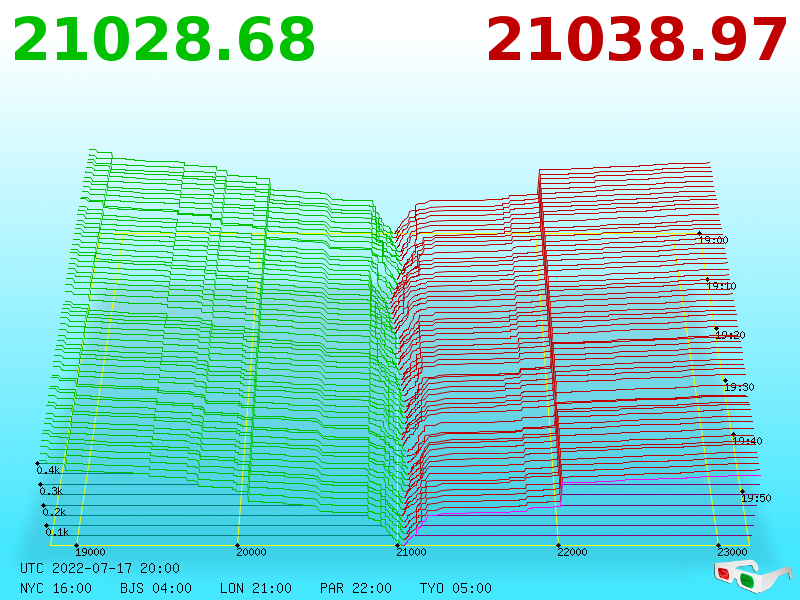The height and width of the screenshot is (600, 800).
Task: Click the 23000 price axis label
Action: tap(733, 552)
